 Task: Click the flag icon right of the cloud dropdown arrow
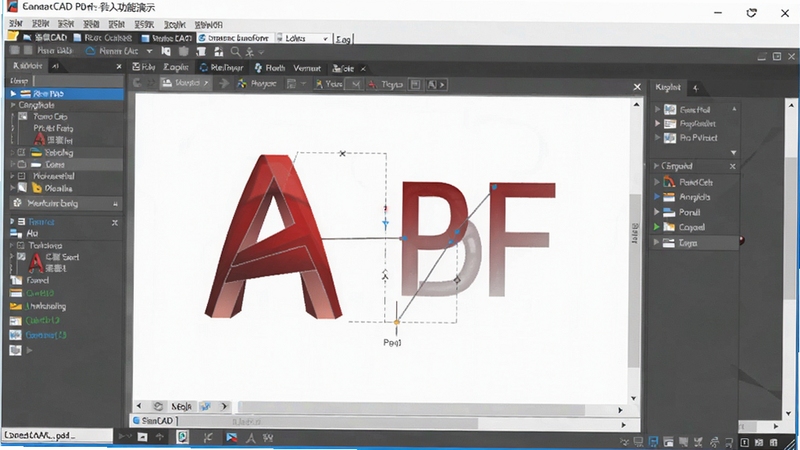[166, 52]
